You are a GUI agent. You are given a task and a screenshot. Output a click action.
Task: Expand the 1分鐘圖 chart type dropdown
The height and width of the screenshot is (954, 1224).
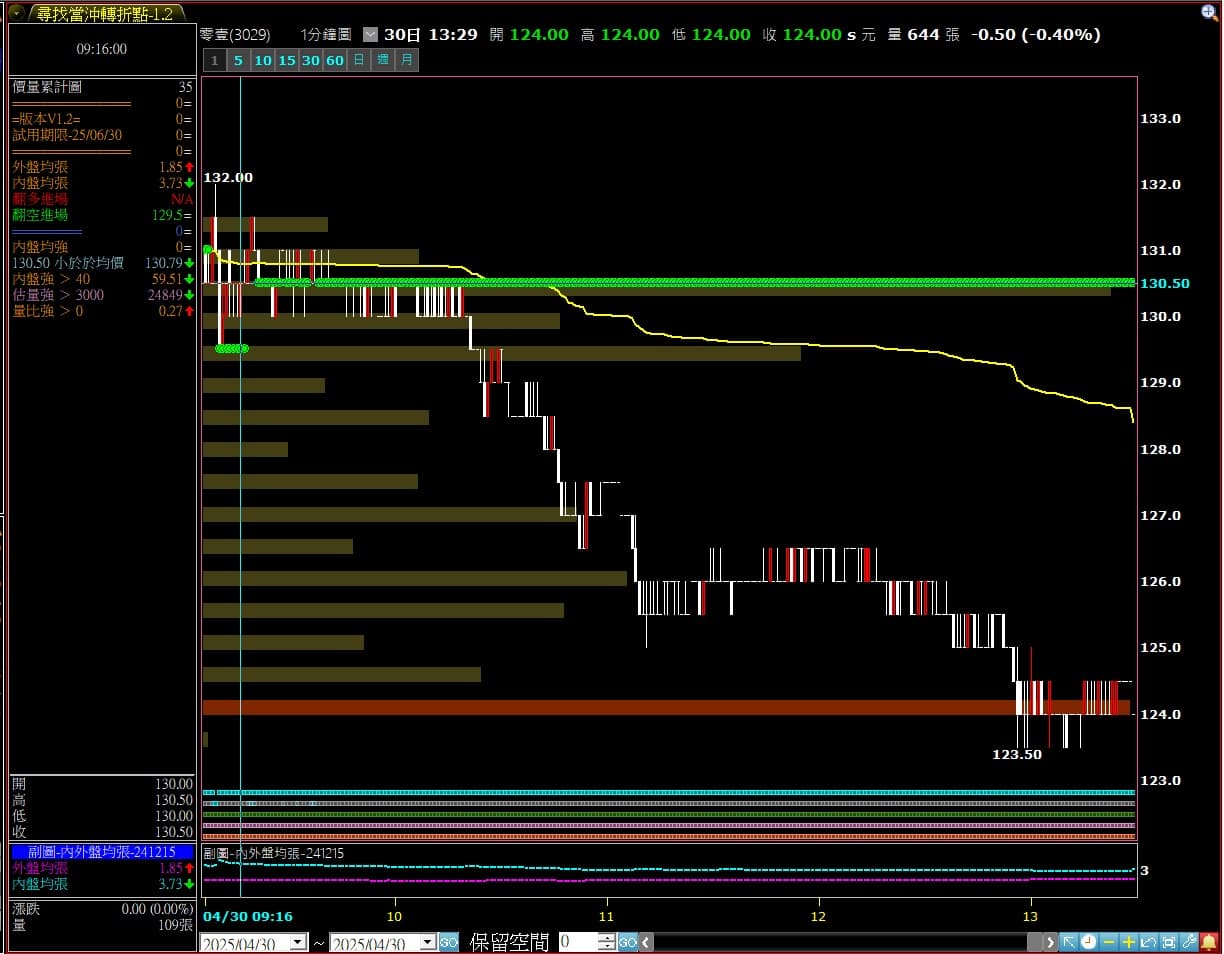pos(371,34)
